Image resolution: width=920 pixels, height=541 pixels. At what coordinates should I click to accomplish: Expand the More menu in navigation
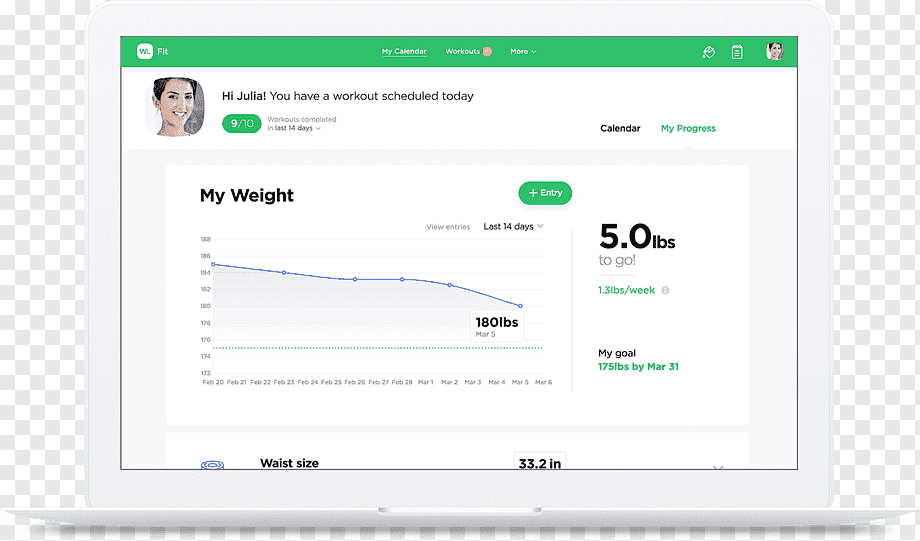tap(523, 52)
